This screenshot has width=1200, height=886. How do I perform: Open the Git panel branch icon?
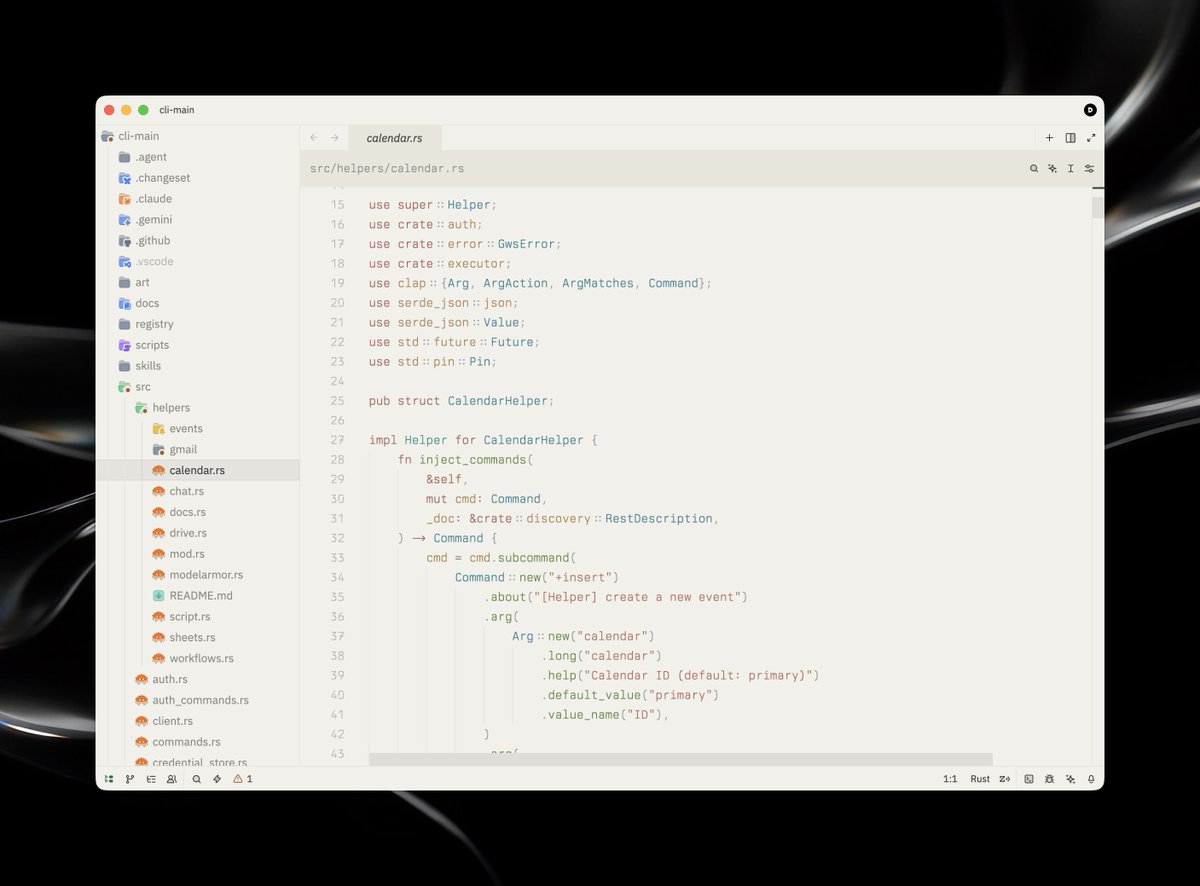(x=130, y=778)
